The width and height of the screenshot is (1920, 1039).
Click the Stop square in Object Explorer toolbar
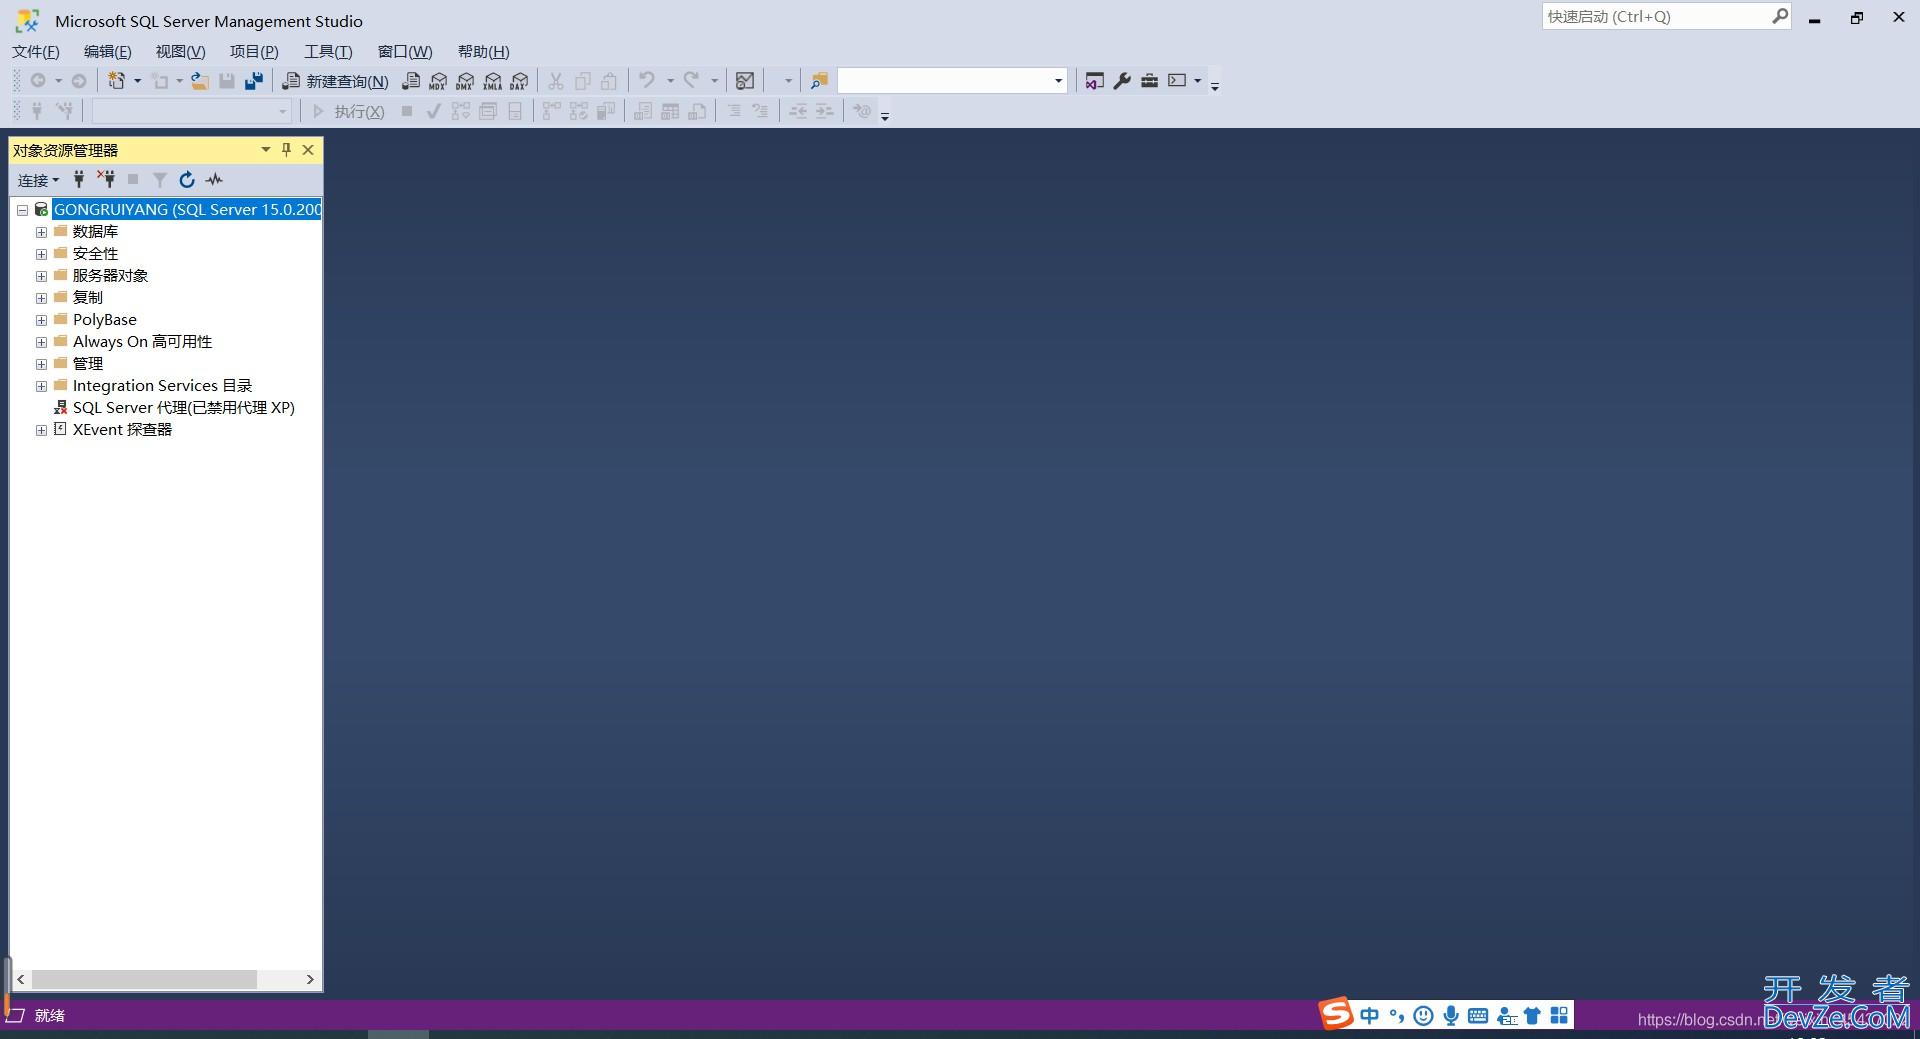click(x=133, y=180)
